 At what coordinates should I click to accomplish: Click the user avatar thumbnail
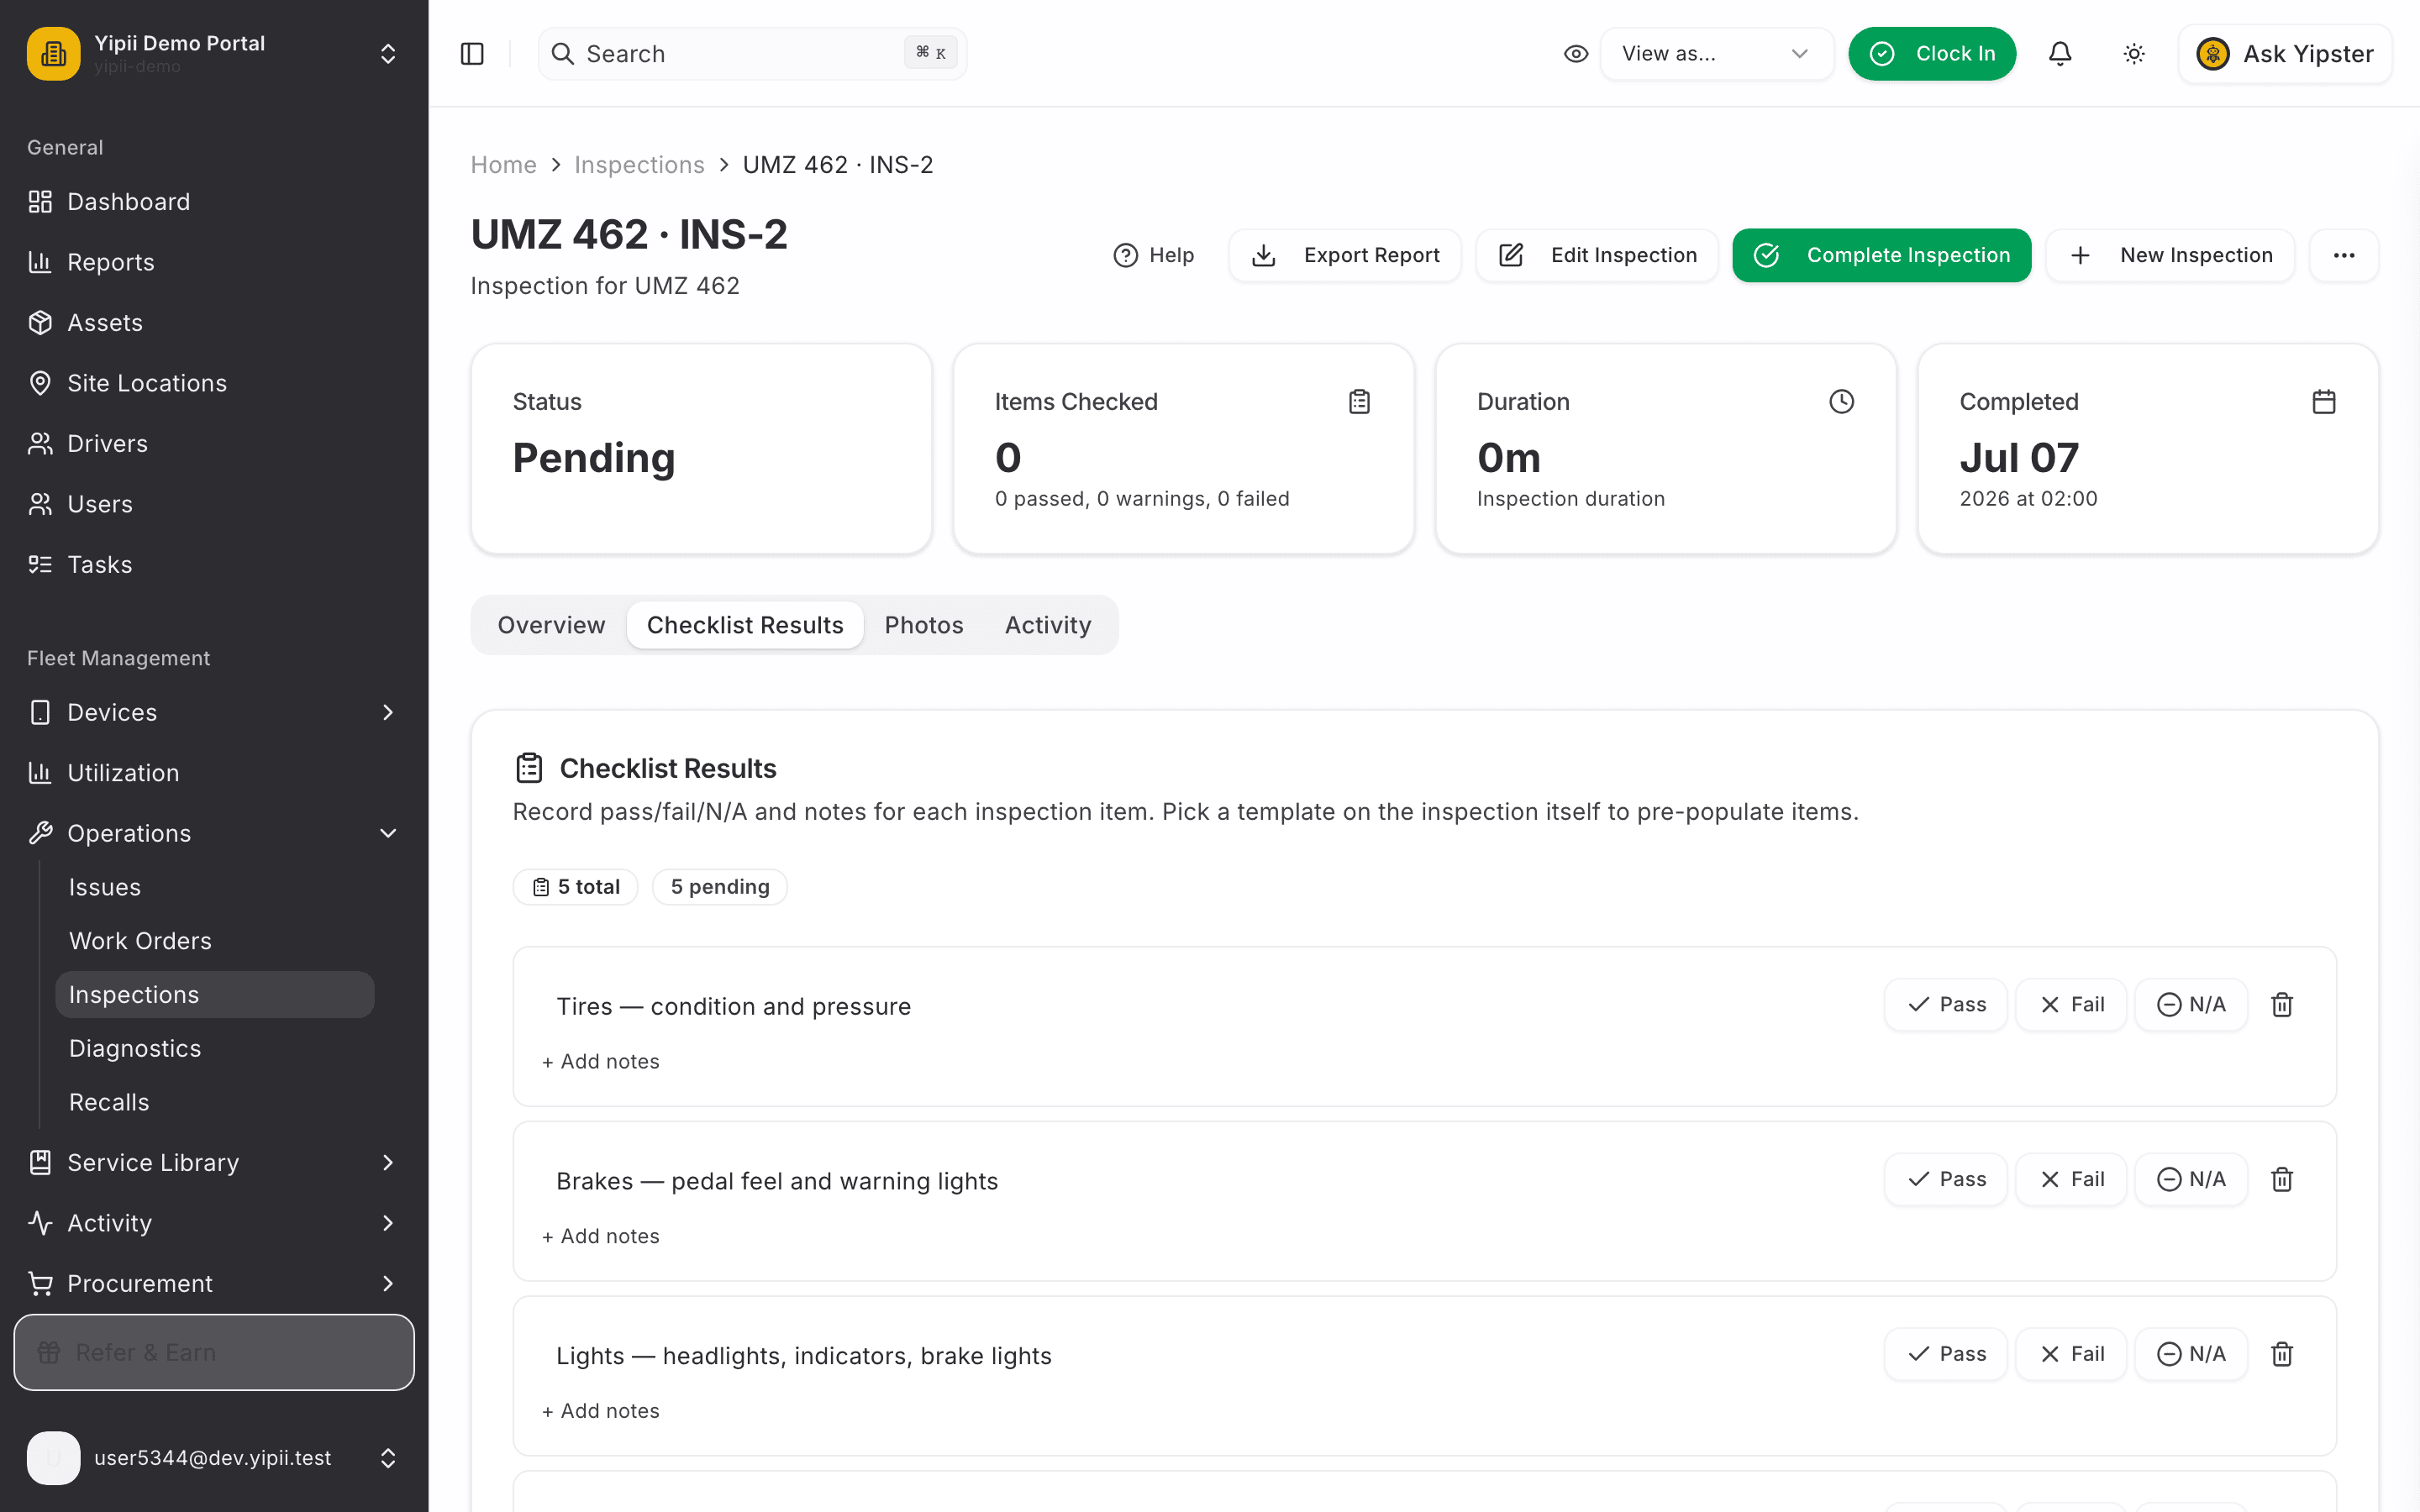[54, 1458]
